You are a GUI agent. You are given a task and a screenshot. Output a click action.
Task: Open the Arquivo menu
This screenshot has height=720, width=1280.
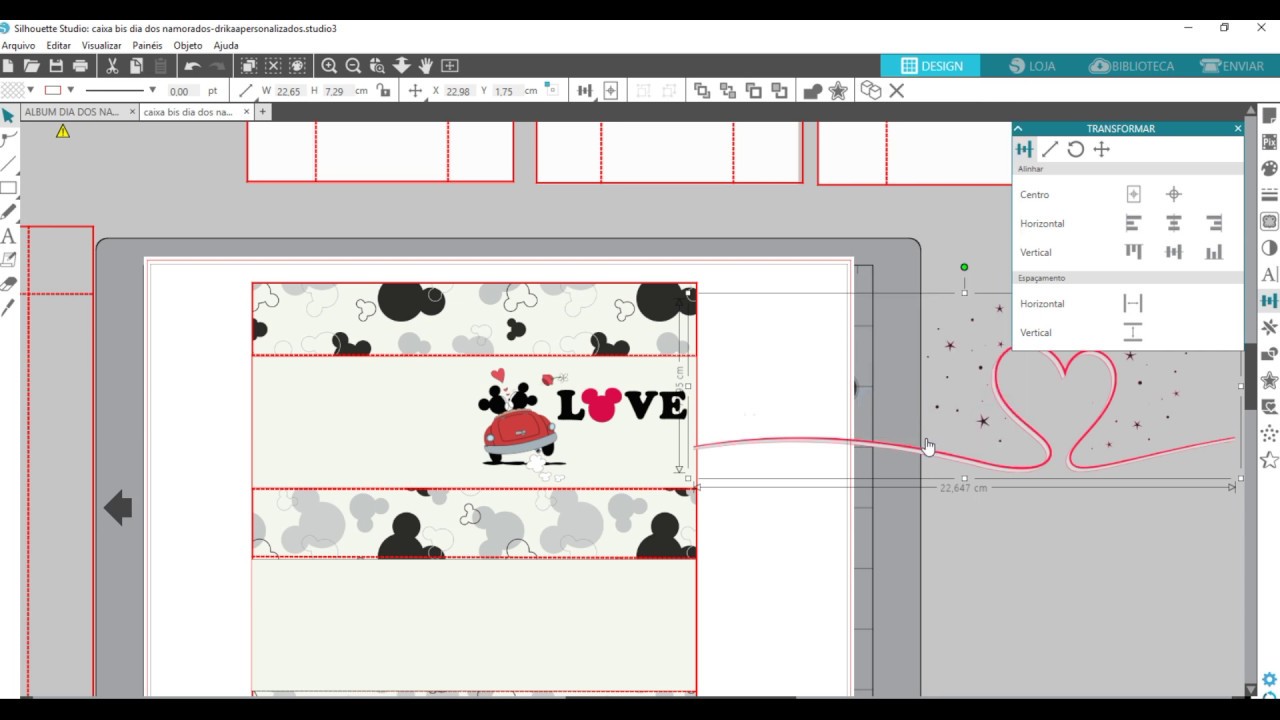[18, 45]
